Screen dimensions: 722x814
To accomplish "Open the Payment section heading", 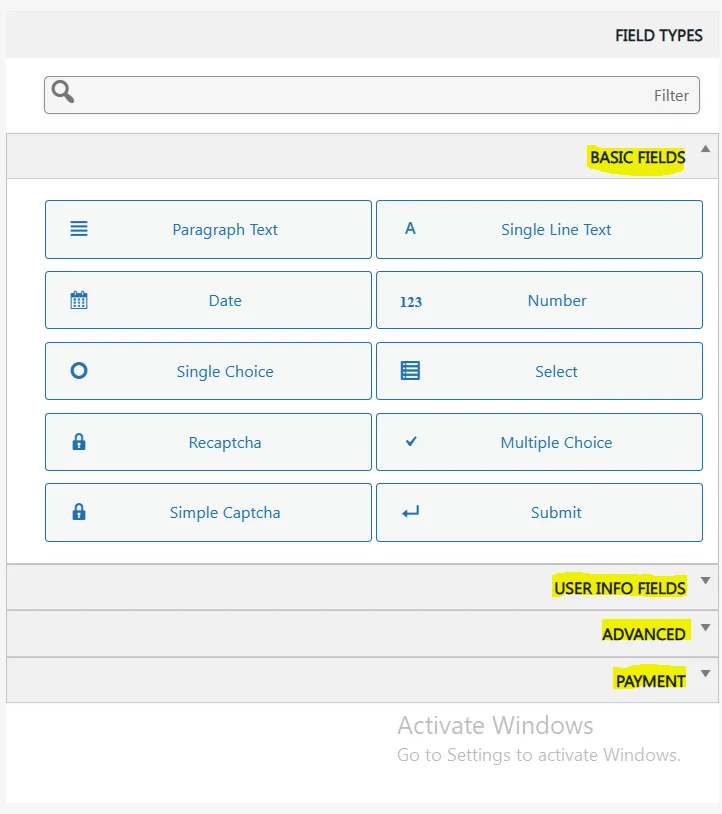I will pos(650,681).
